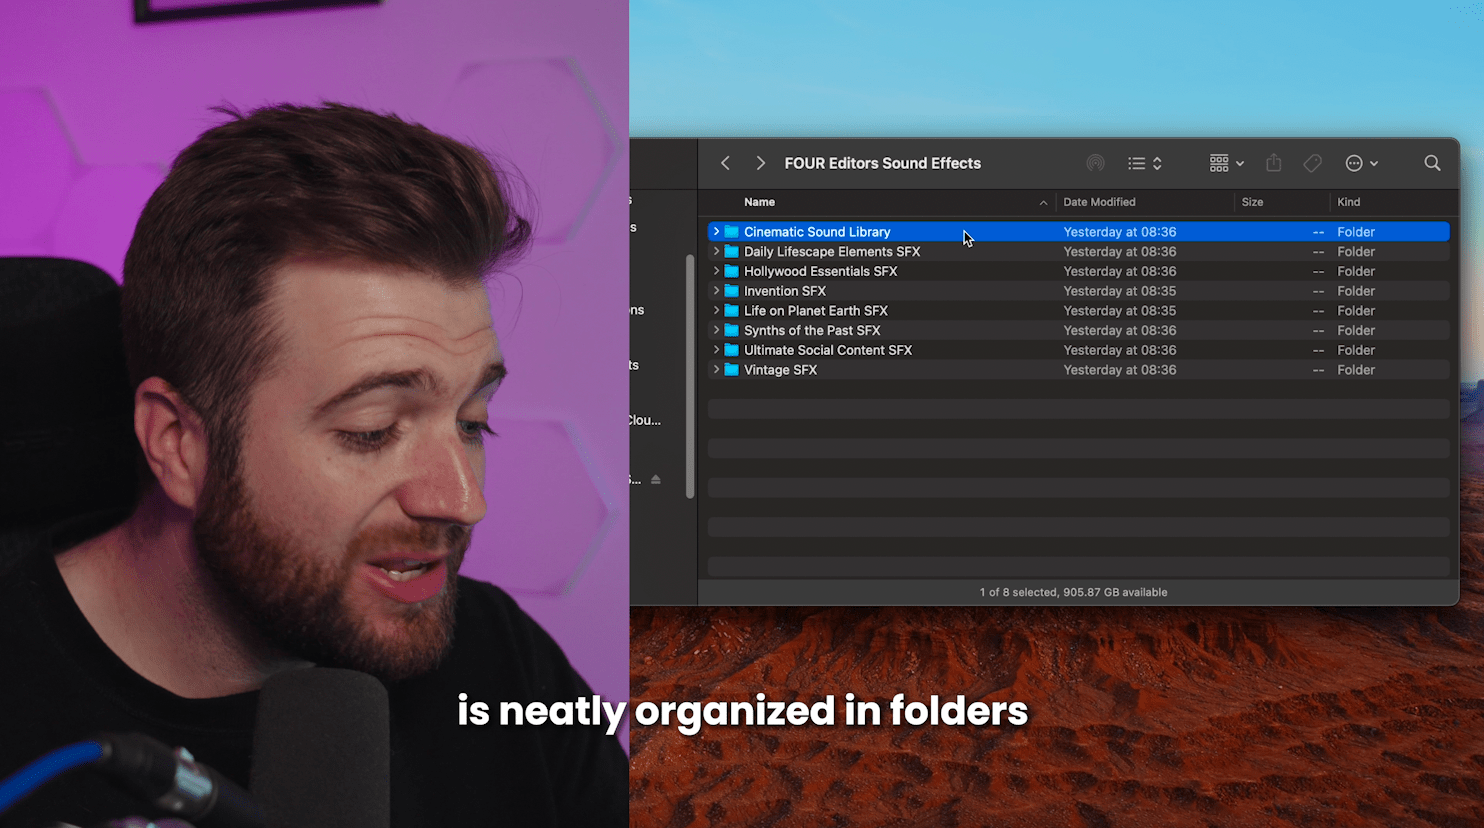Expand the Synths of the Past SFX folder

[x=716, y=330]
